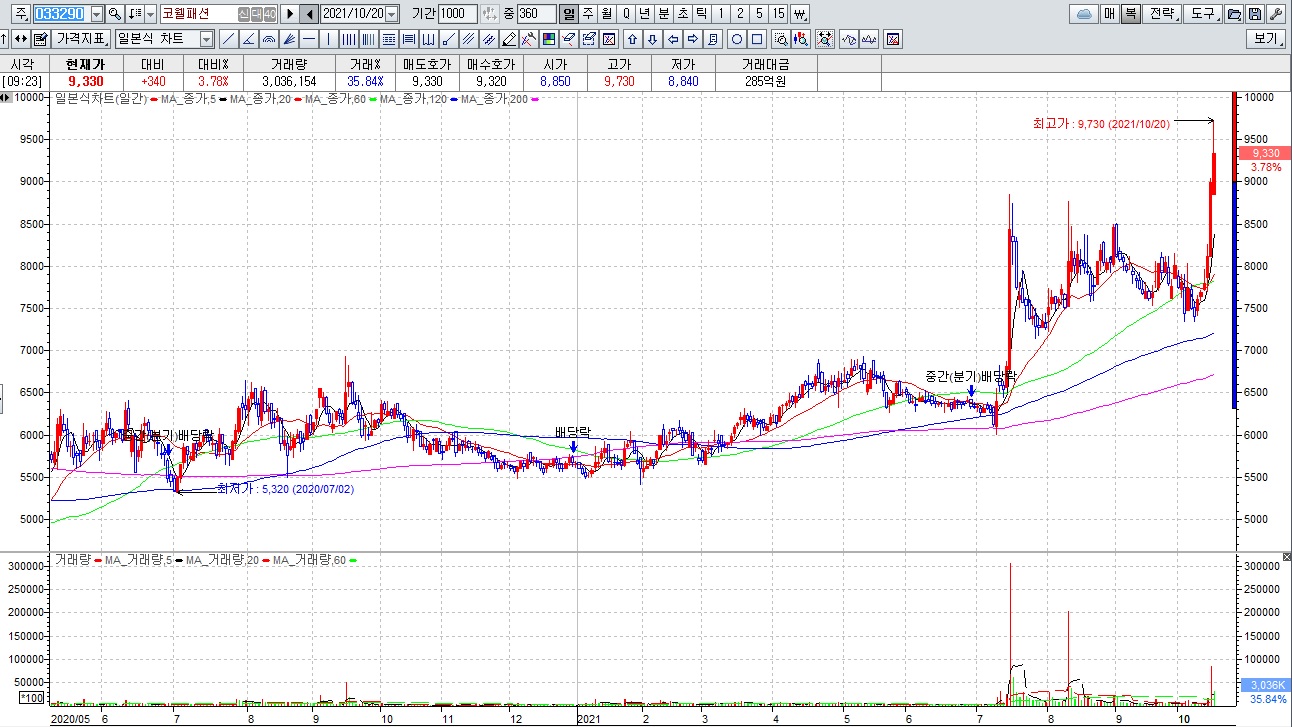Select the Fibonacci fan tool
The height and width of the screenshot is (727, 1292).
[289, 39]
